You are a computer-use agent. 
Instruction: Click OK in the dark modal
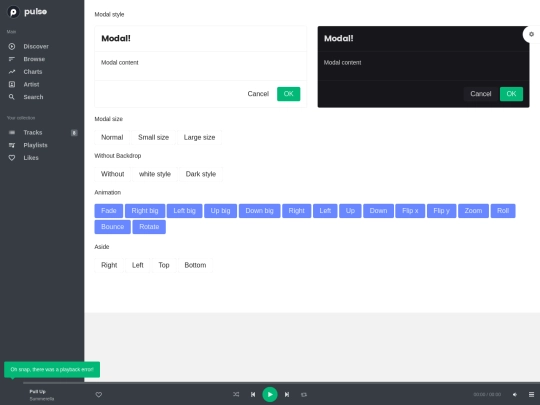pos(511,94)
